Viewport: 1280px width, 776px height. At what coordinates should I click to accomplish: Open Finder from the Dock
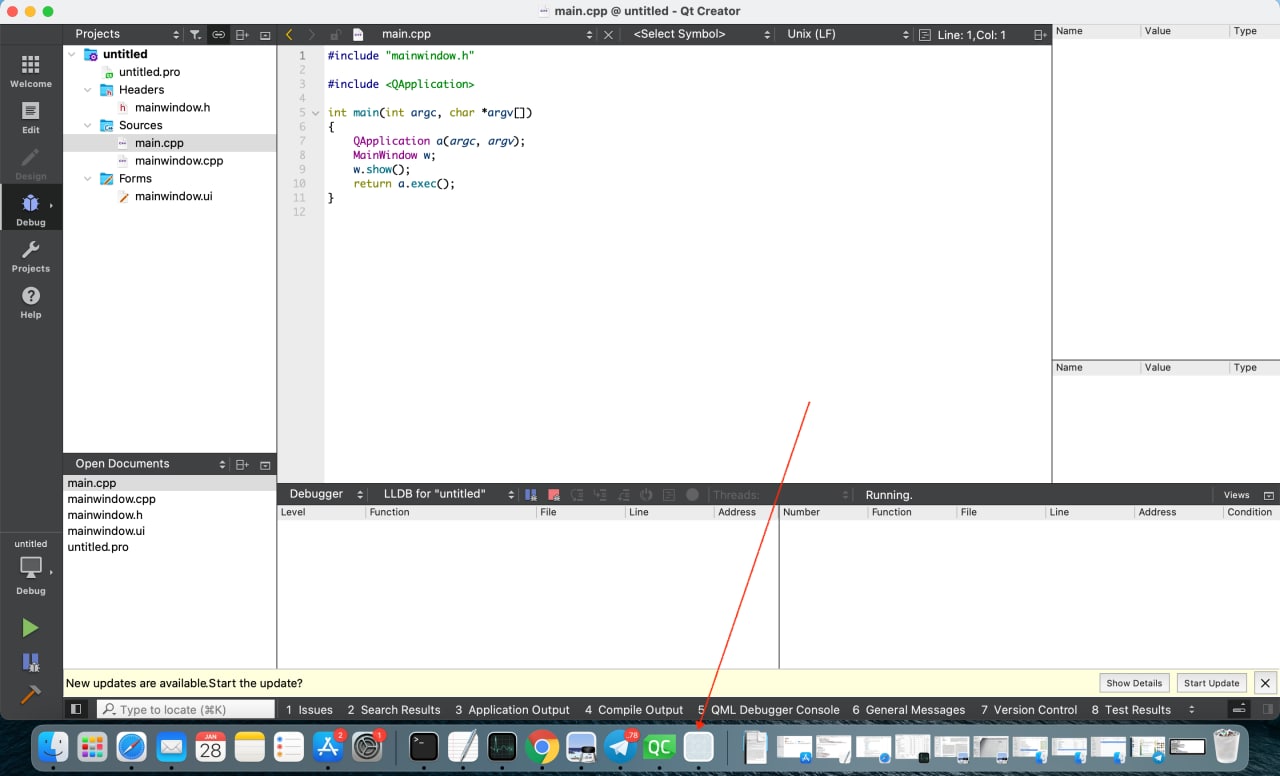(x=53, y=747)
